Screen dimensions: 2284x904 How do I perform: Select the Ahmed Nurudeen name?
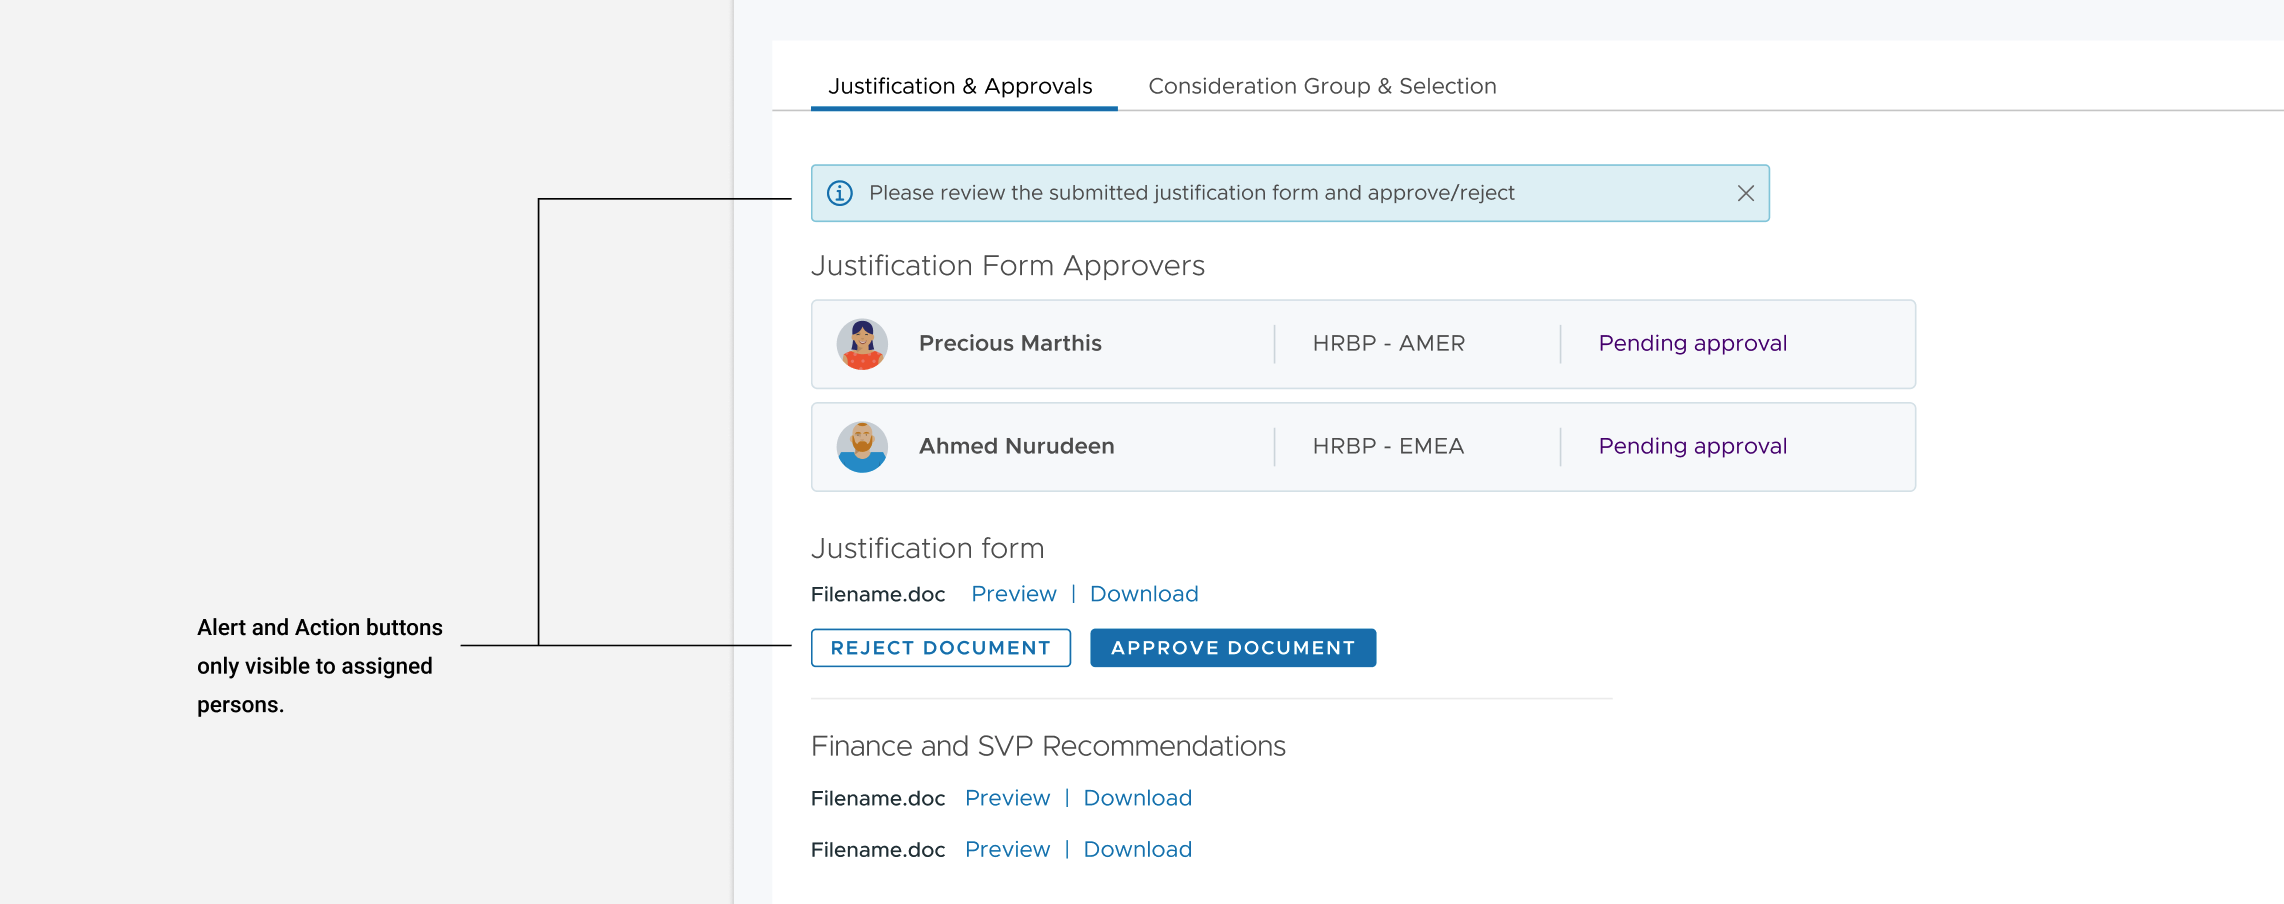click(x=1016, y=446)
